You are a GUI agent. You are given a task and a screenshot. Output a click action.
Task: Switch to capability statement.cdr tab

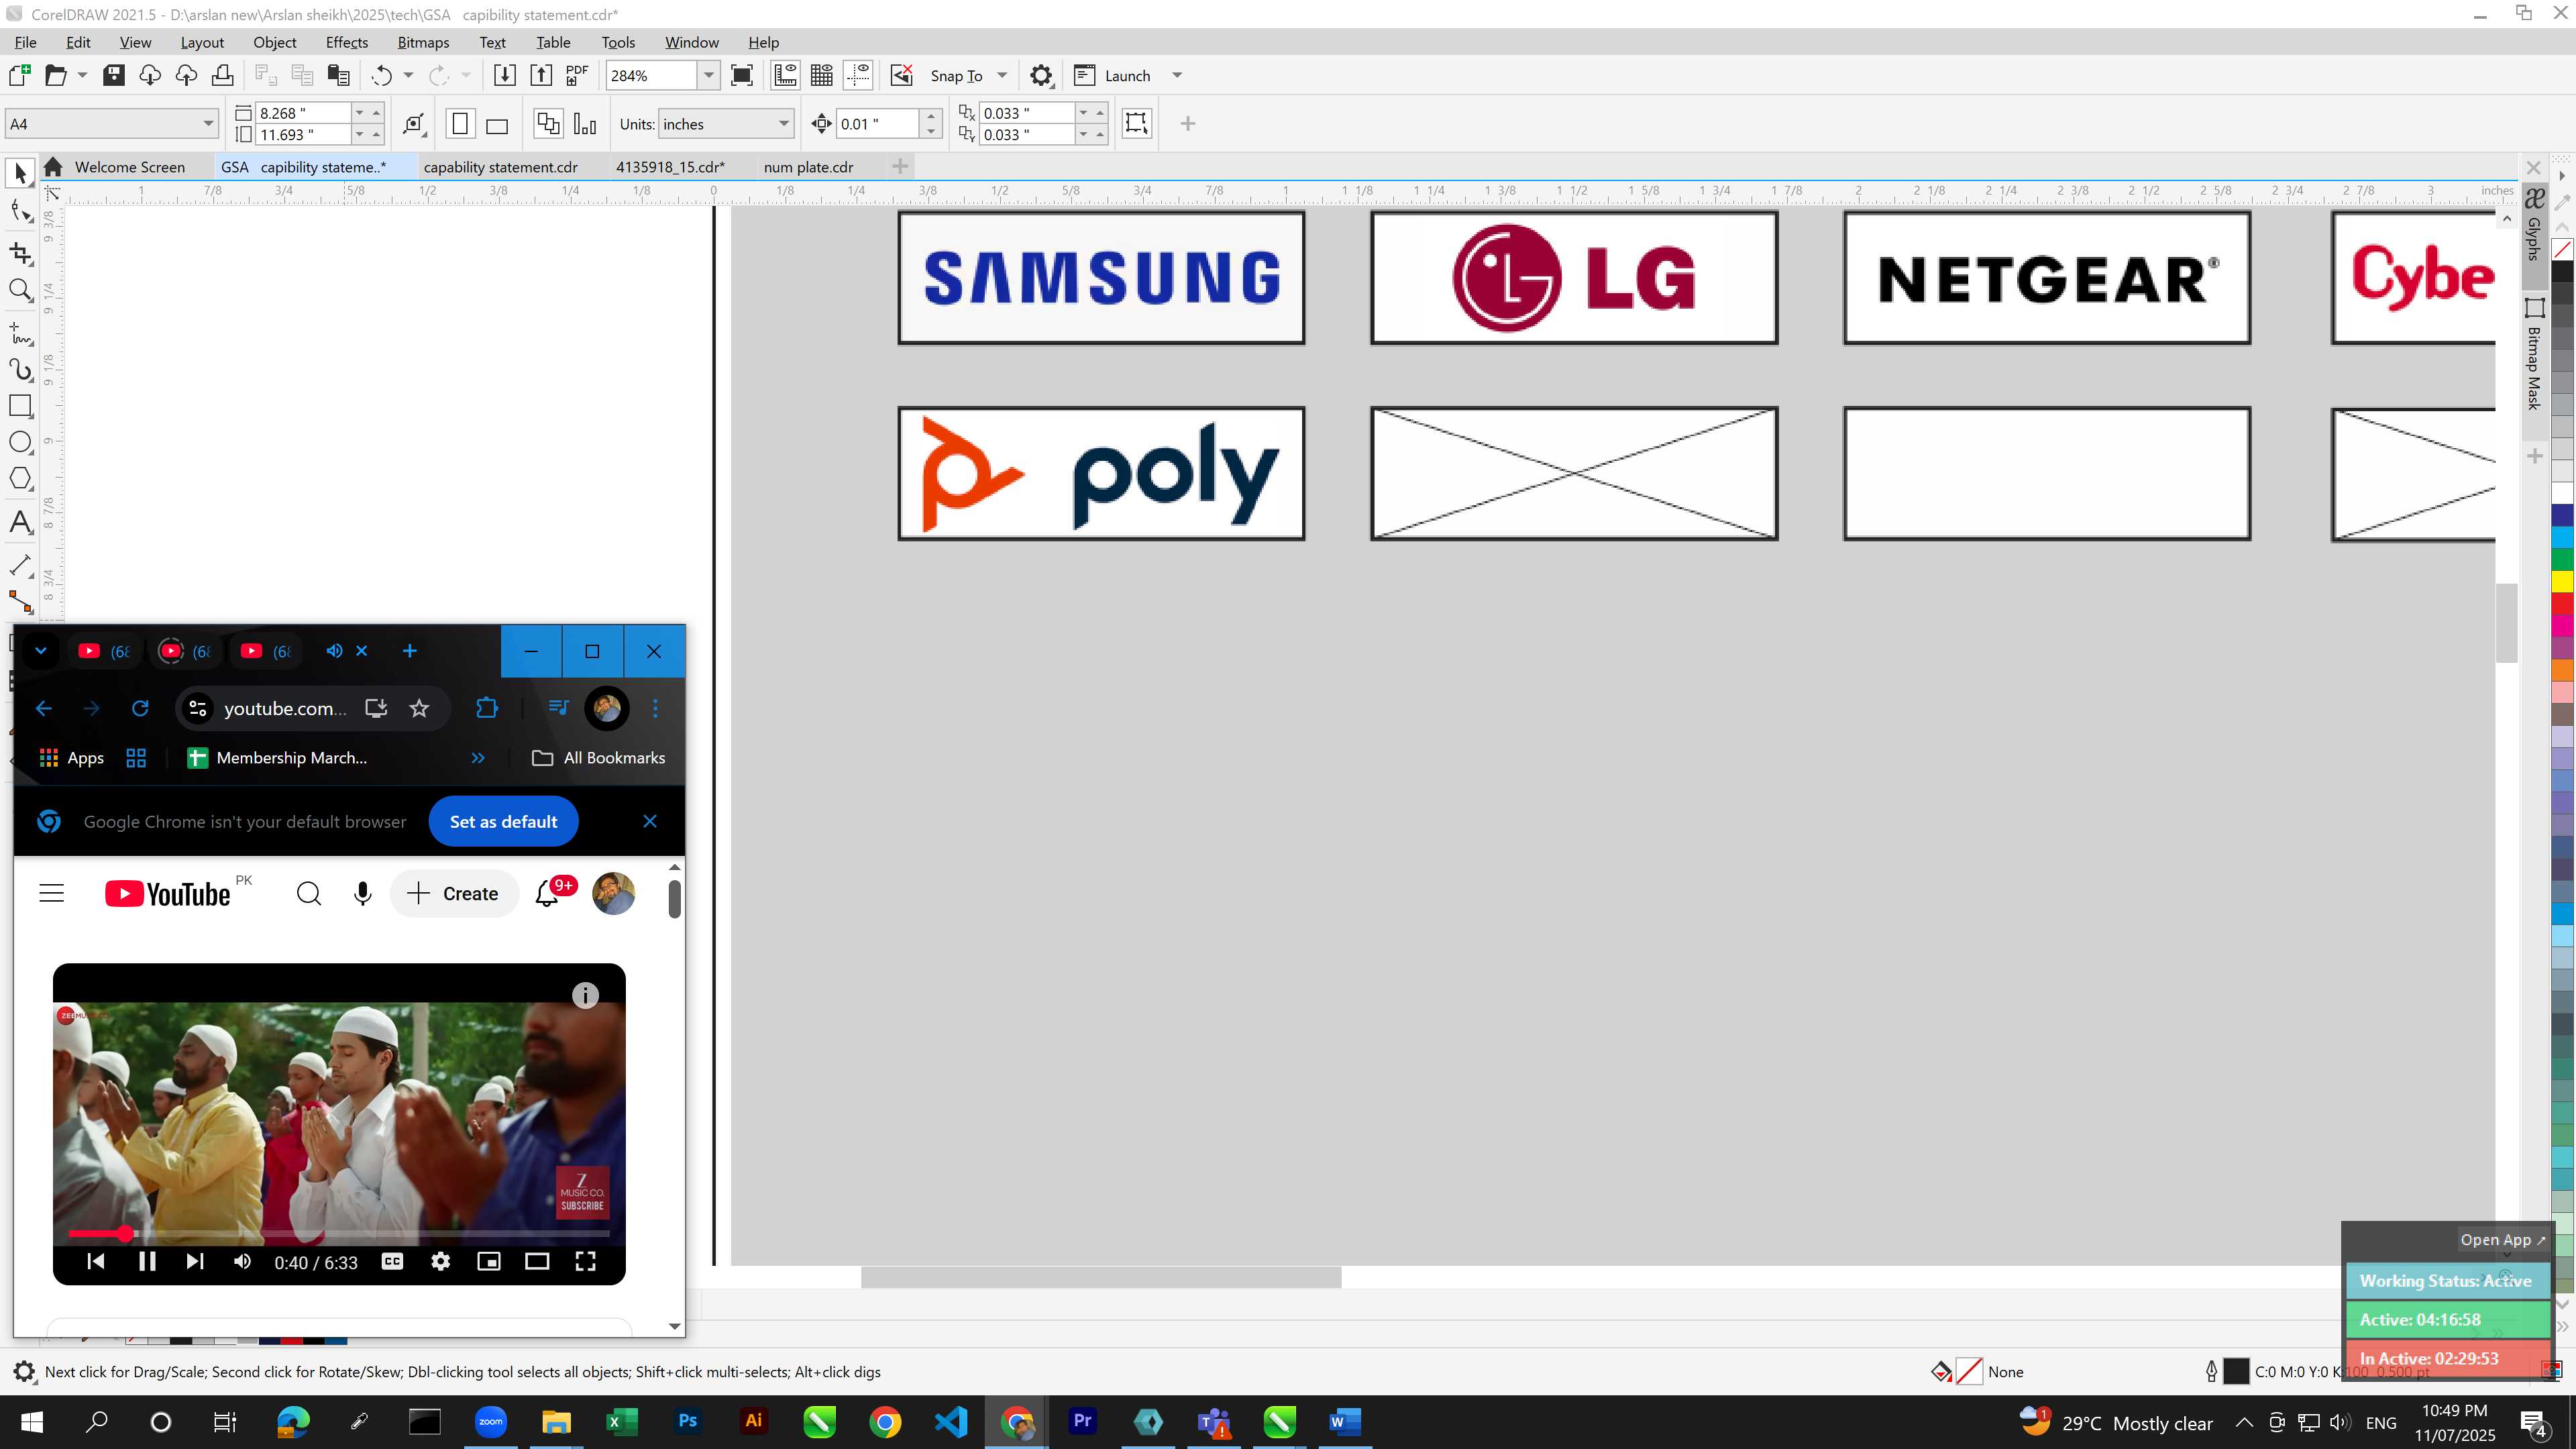pyautogui.click(x=500, y=167)
